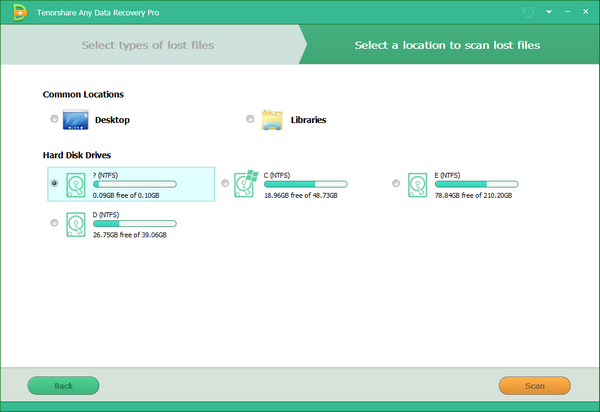The height and width of the screenshot is (412, 600).
Task: Click the E (NTFS) drive icon
Action: pyautogui.click(x=419, y=184)
